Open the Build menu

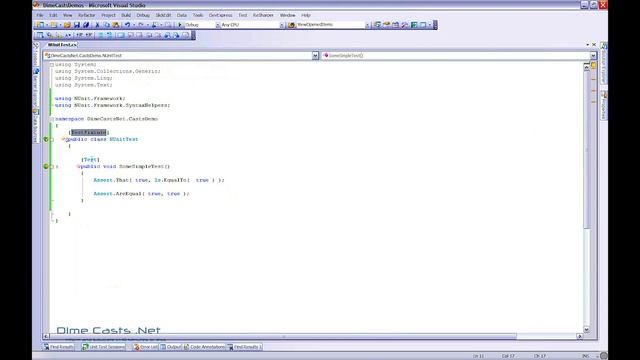[x=126, y=15]
